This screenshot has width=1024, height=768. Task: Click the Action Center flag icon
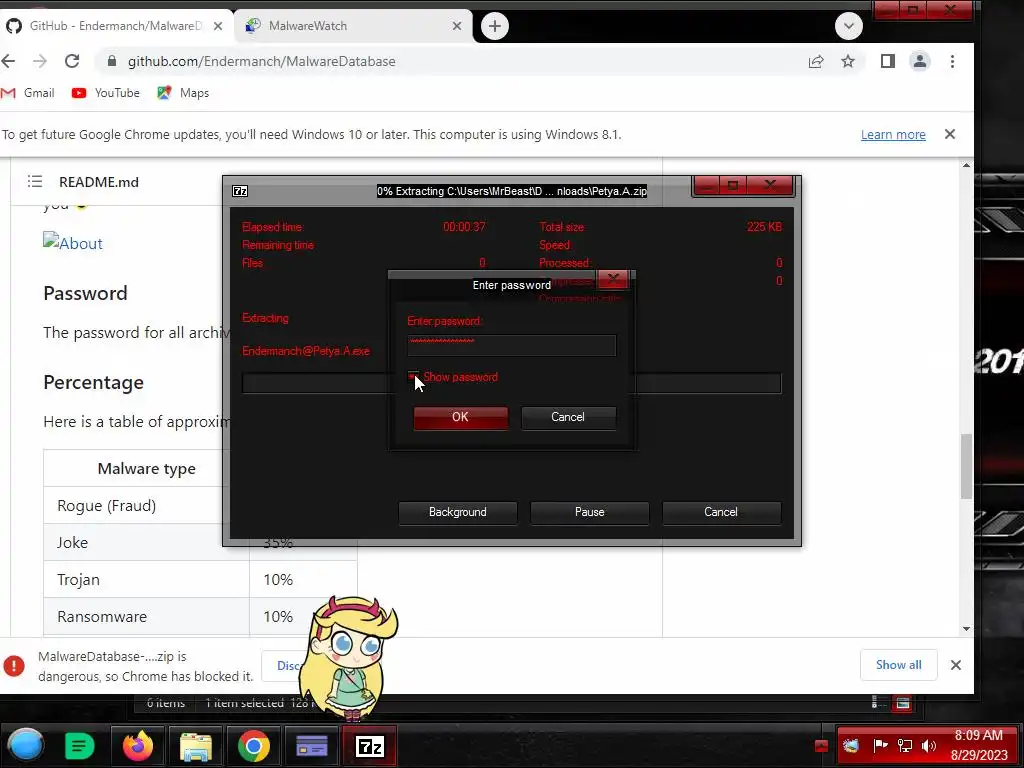(880, 746)
